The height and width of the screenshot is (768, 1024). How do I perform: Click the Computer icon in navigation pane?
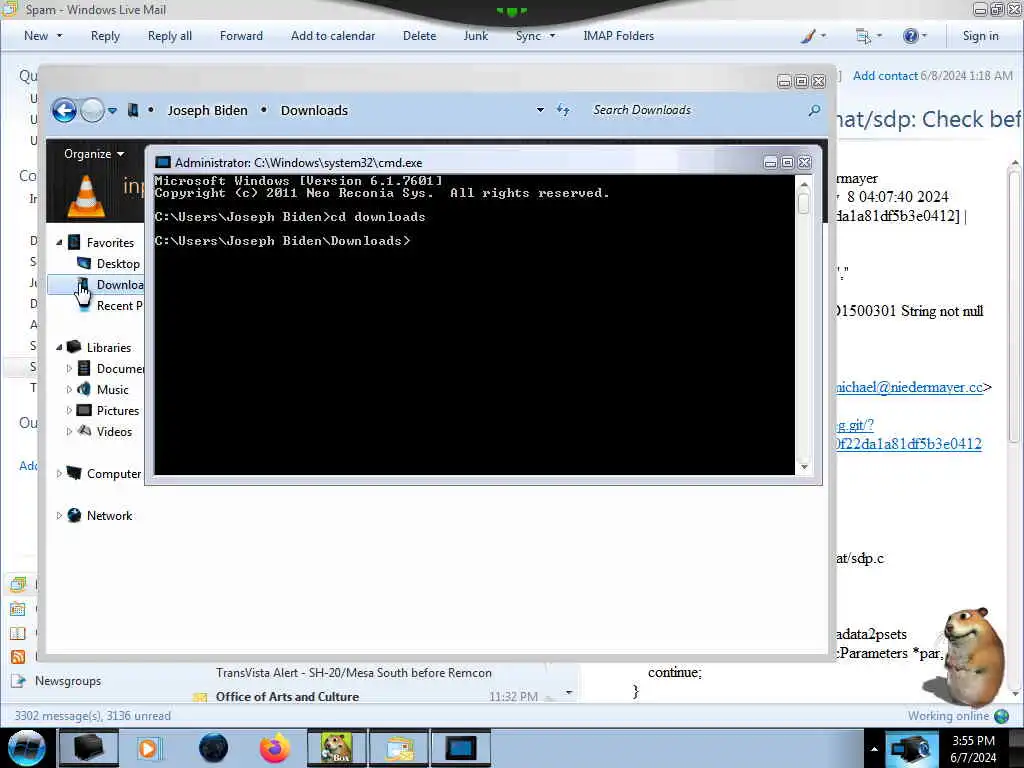click(74, 473)
